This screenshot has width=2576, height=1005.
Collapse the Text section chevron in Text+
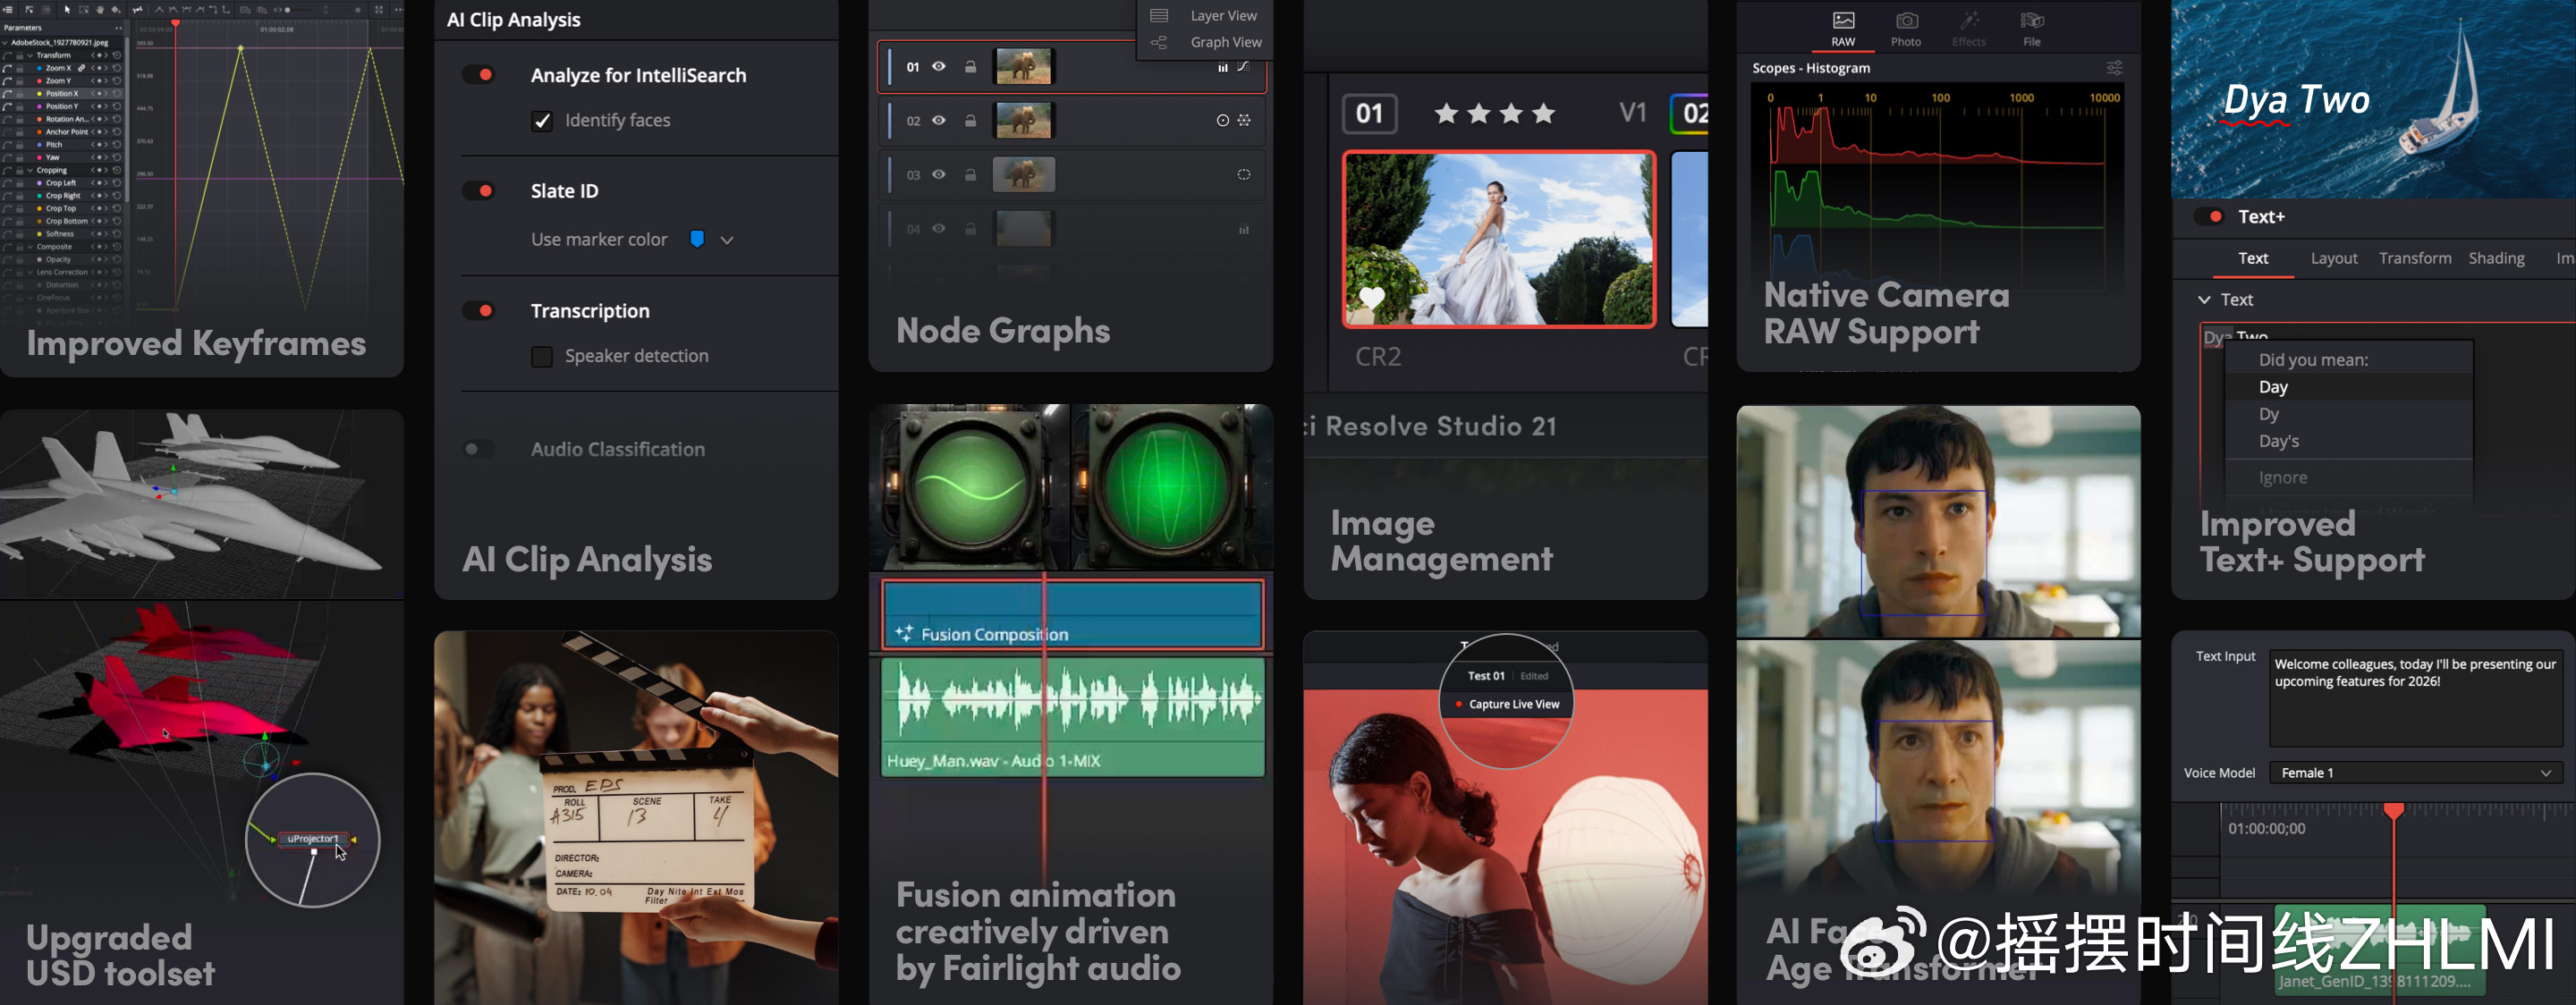(2204, 300)
